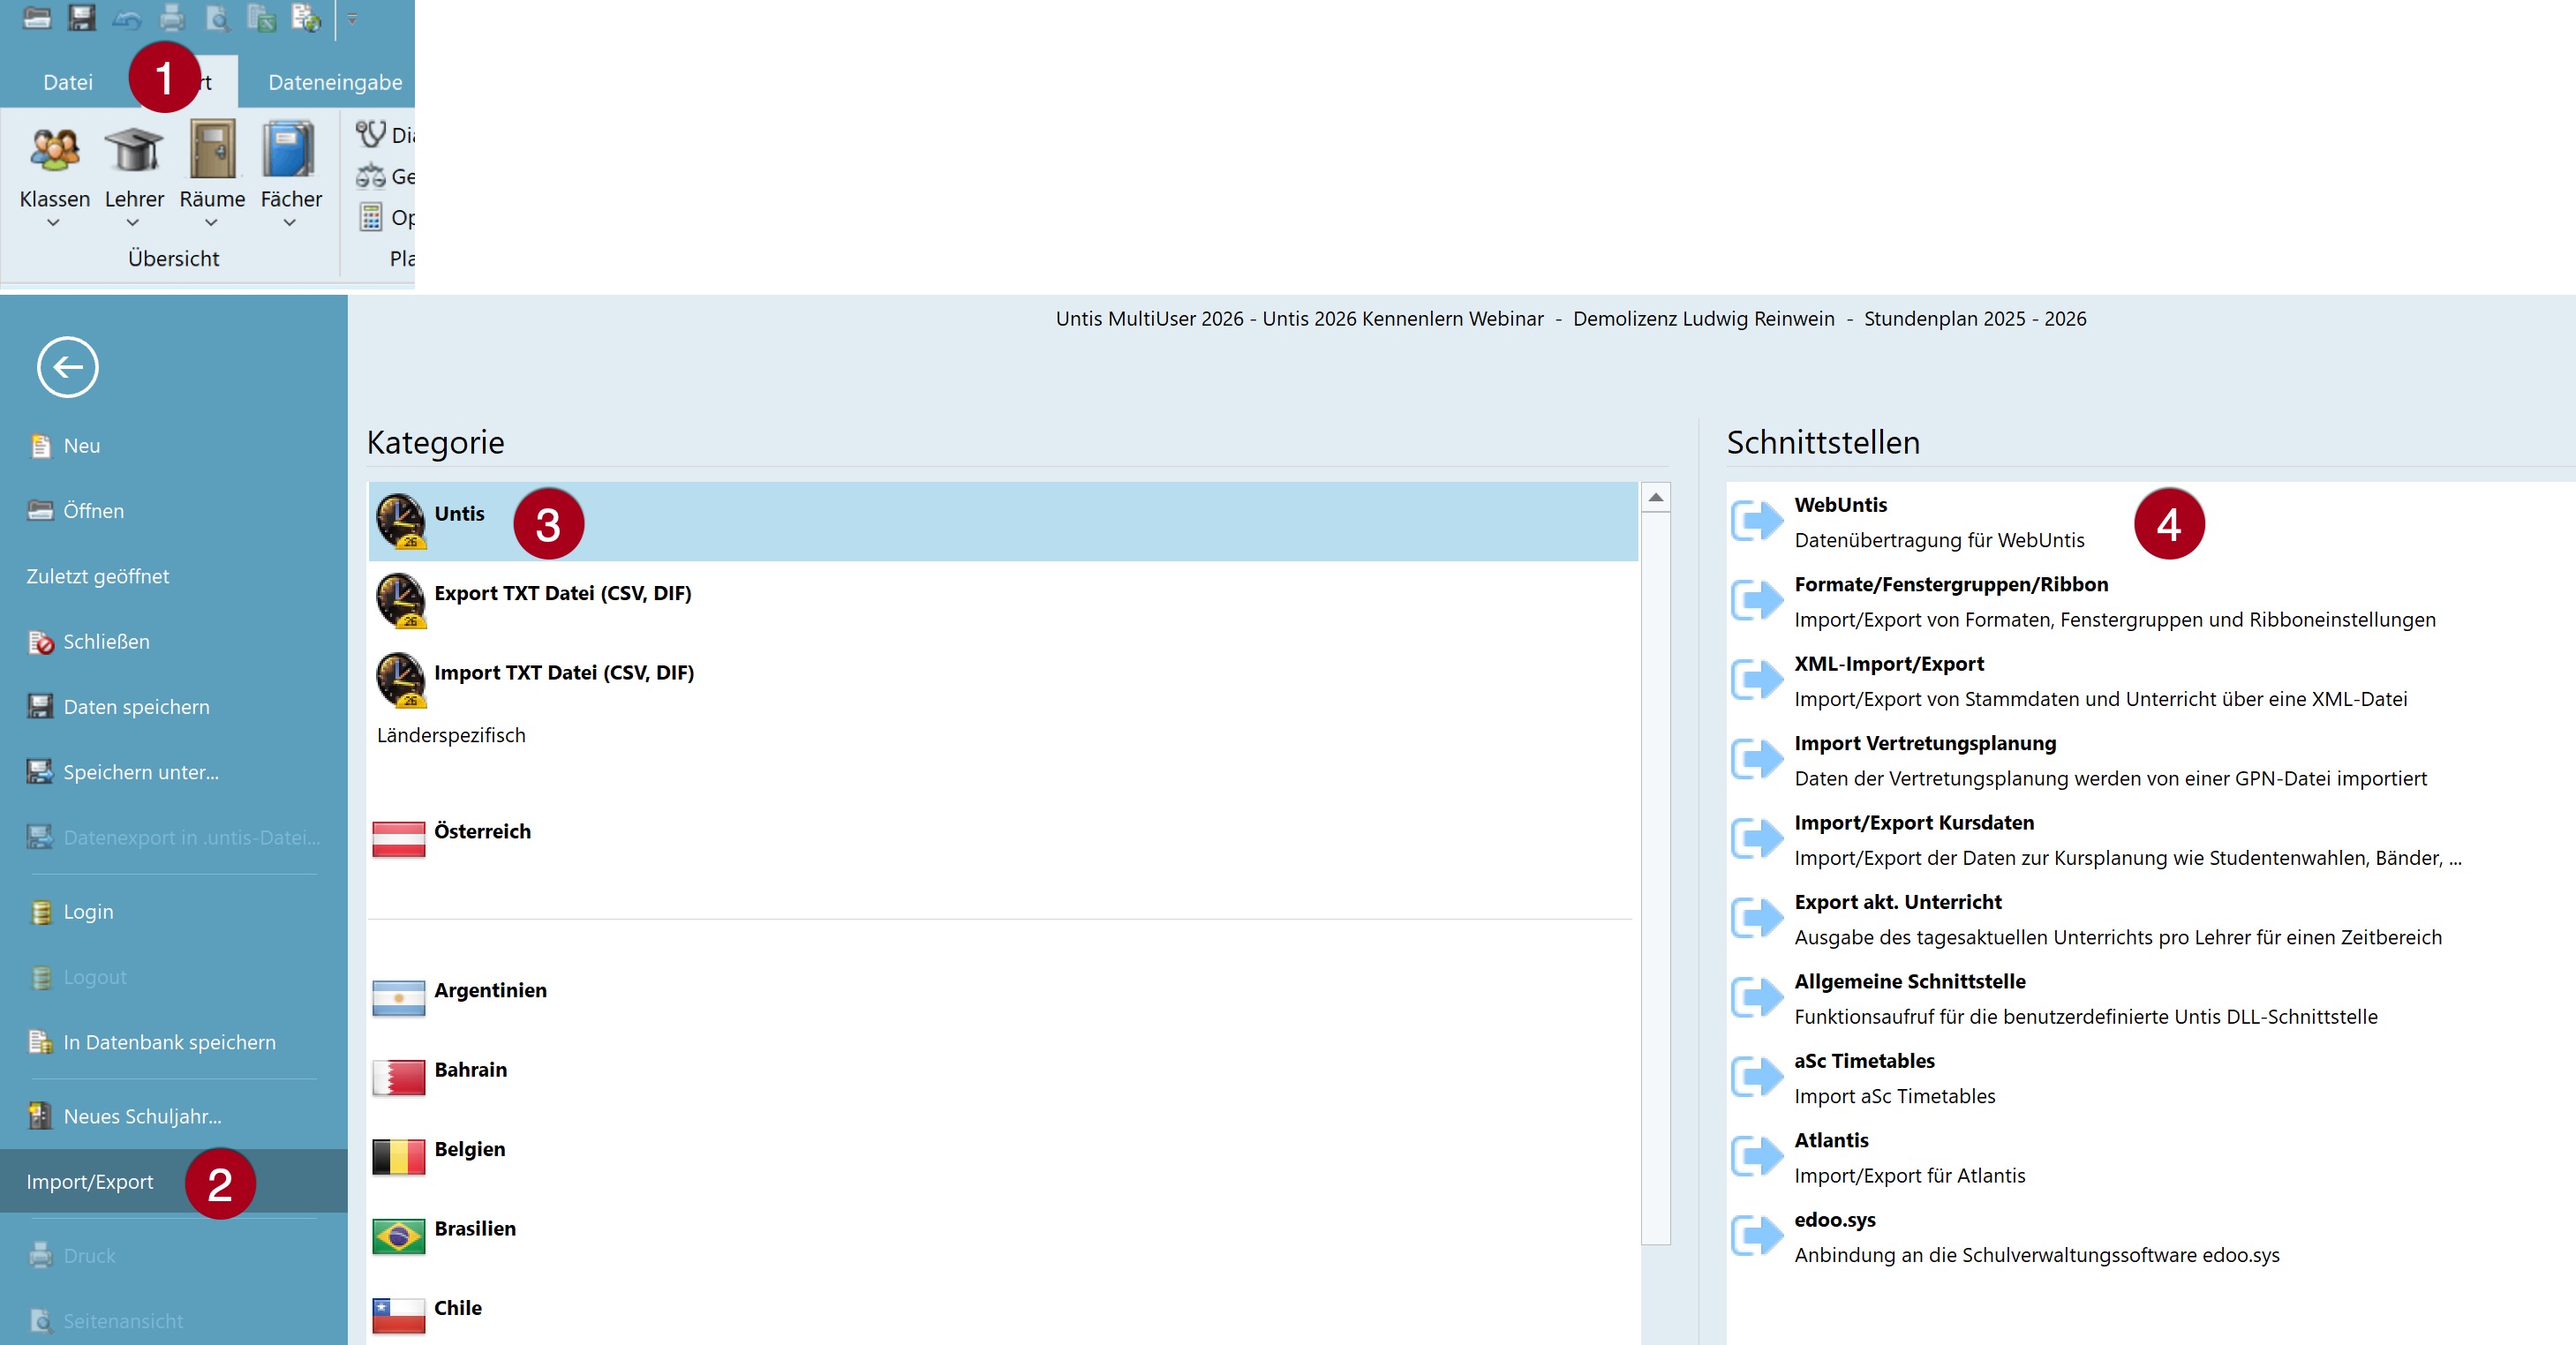Image resolution: width=2576 pixels, height=1345 pixels.
Task: Expand the Fächer dropdown chevron
Action: click(290, 223)
